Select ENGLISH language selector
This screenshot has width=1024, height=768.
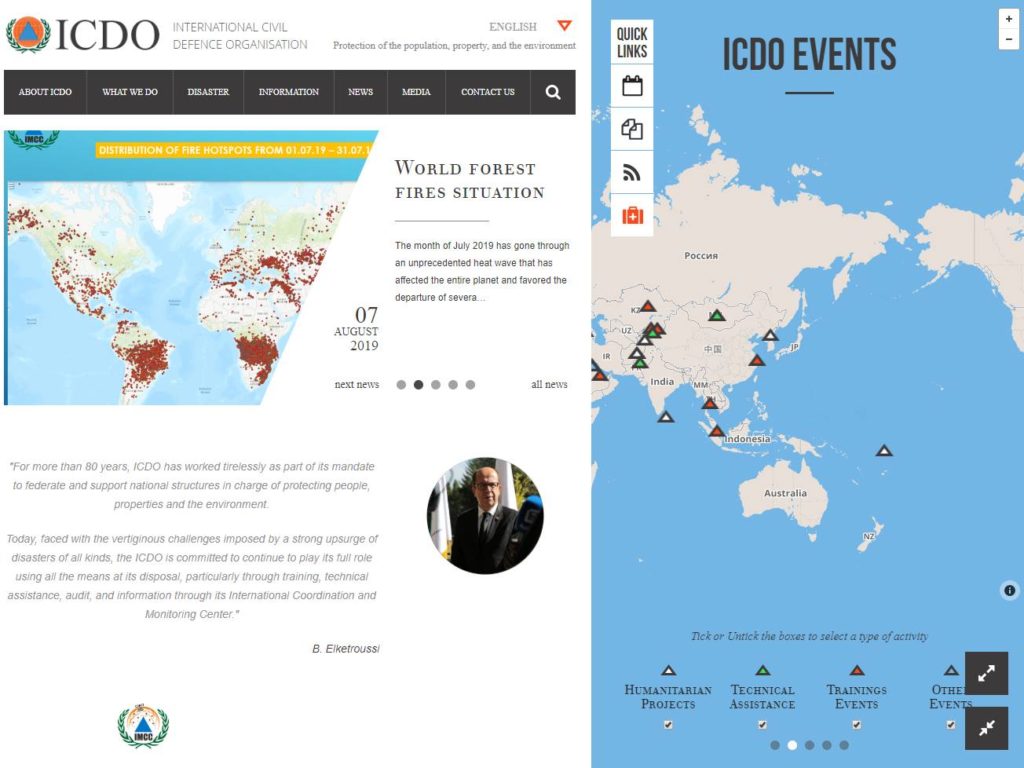[x=513, y=27]
